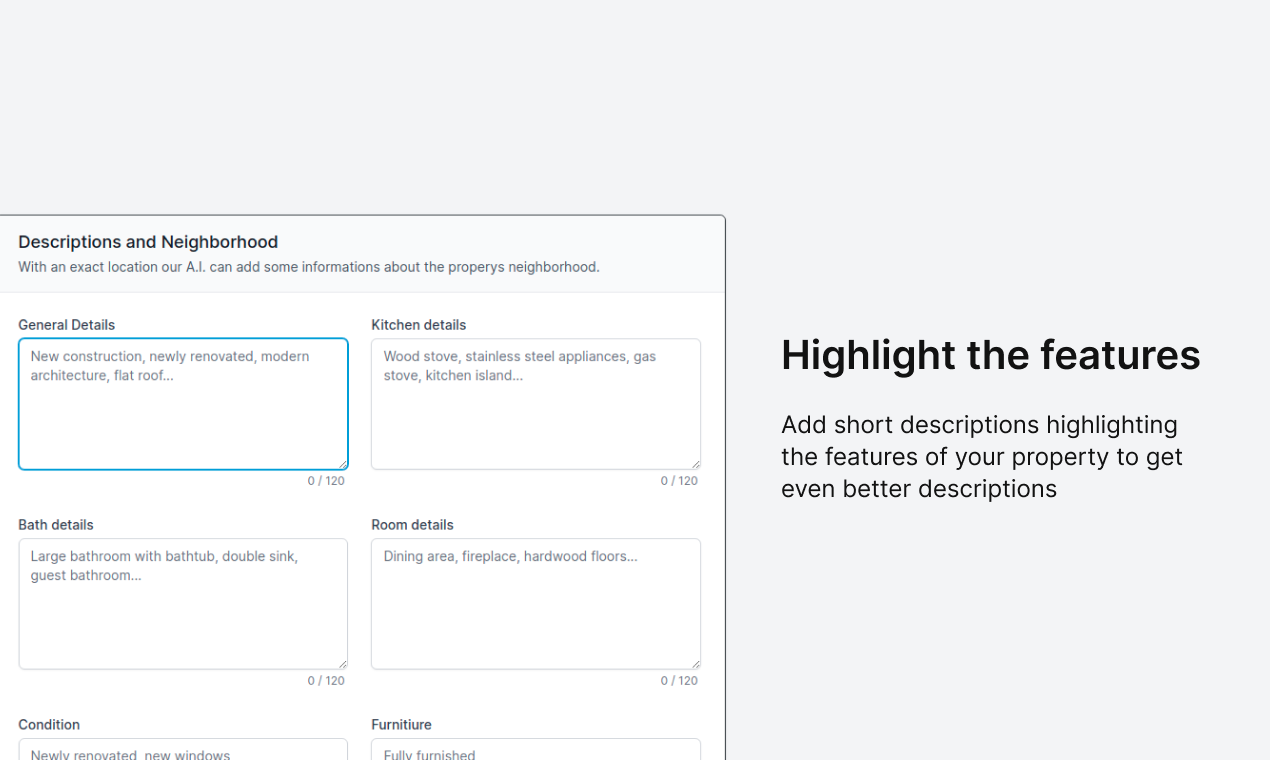Screen dimensions: 1270x760
Task: Click the Kitchen details label
Action: 418,325
